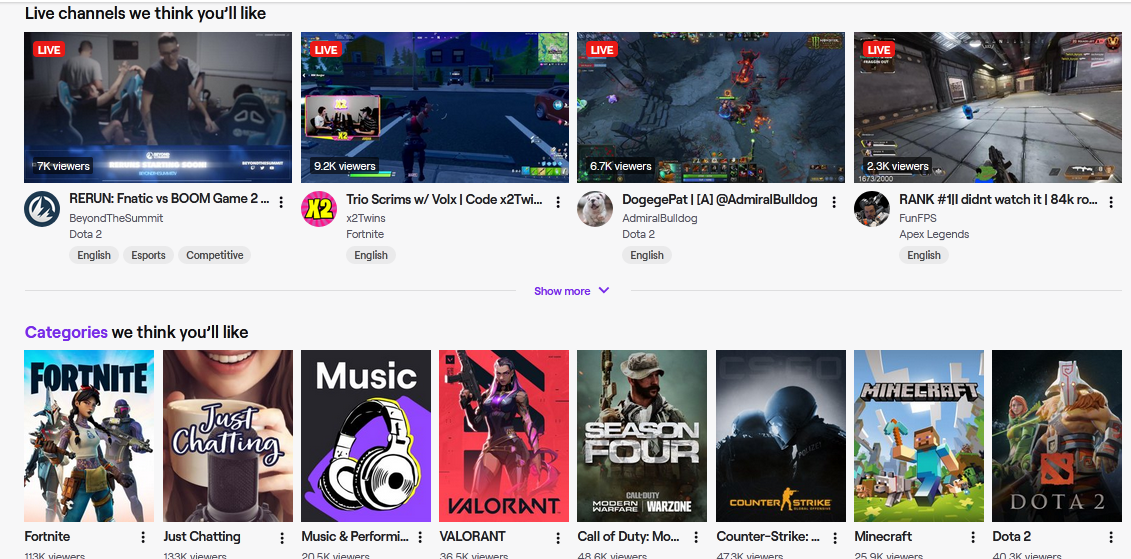Open the Just Chatting category cover art
Image resolution: width=1131 pixels, height=559 pixels.
click(x=228, y=436)
